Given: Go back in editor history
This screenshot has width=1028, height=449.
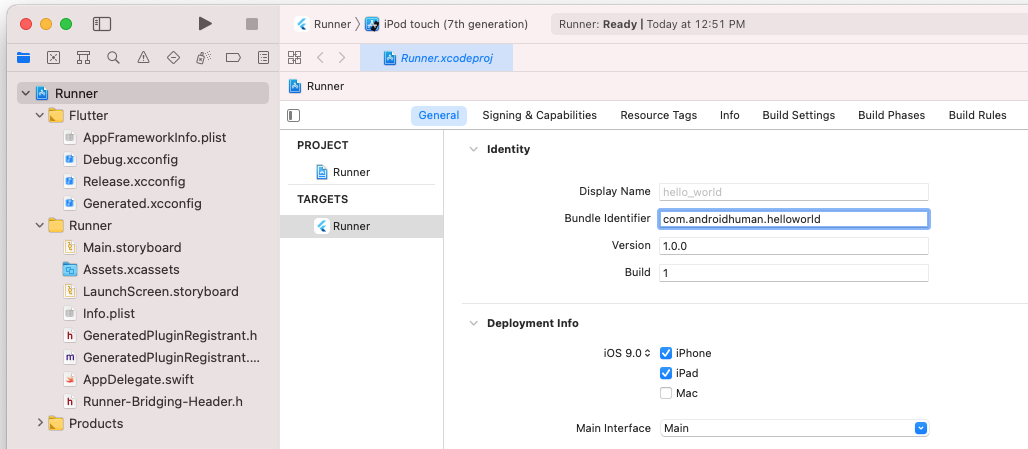Looking at the screenshot, I should pyautogui.click(x=320, y=58).
